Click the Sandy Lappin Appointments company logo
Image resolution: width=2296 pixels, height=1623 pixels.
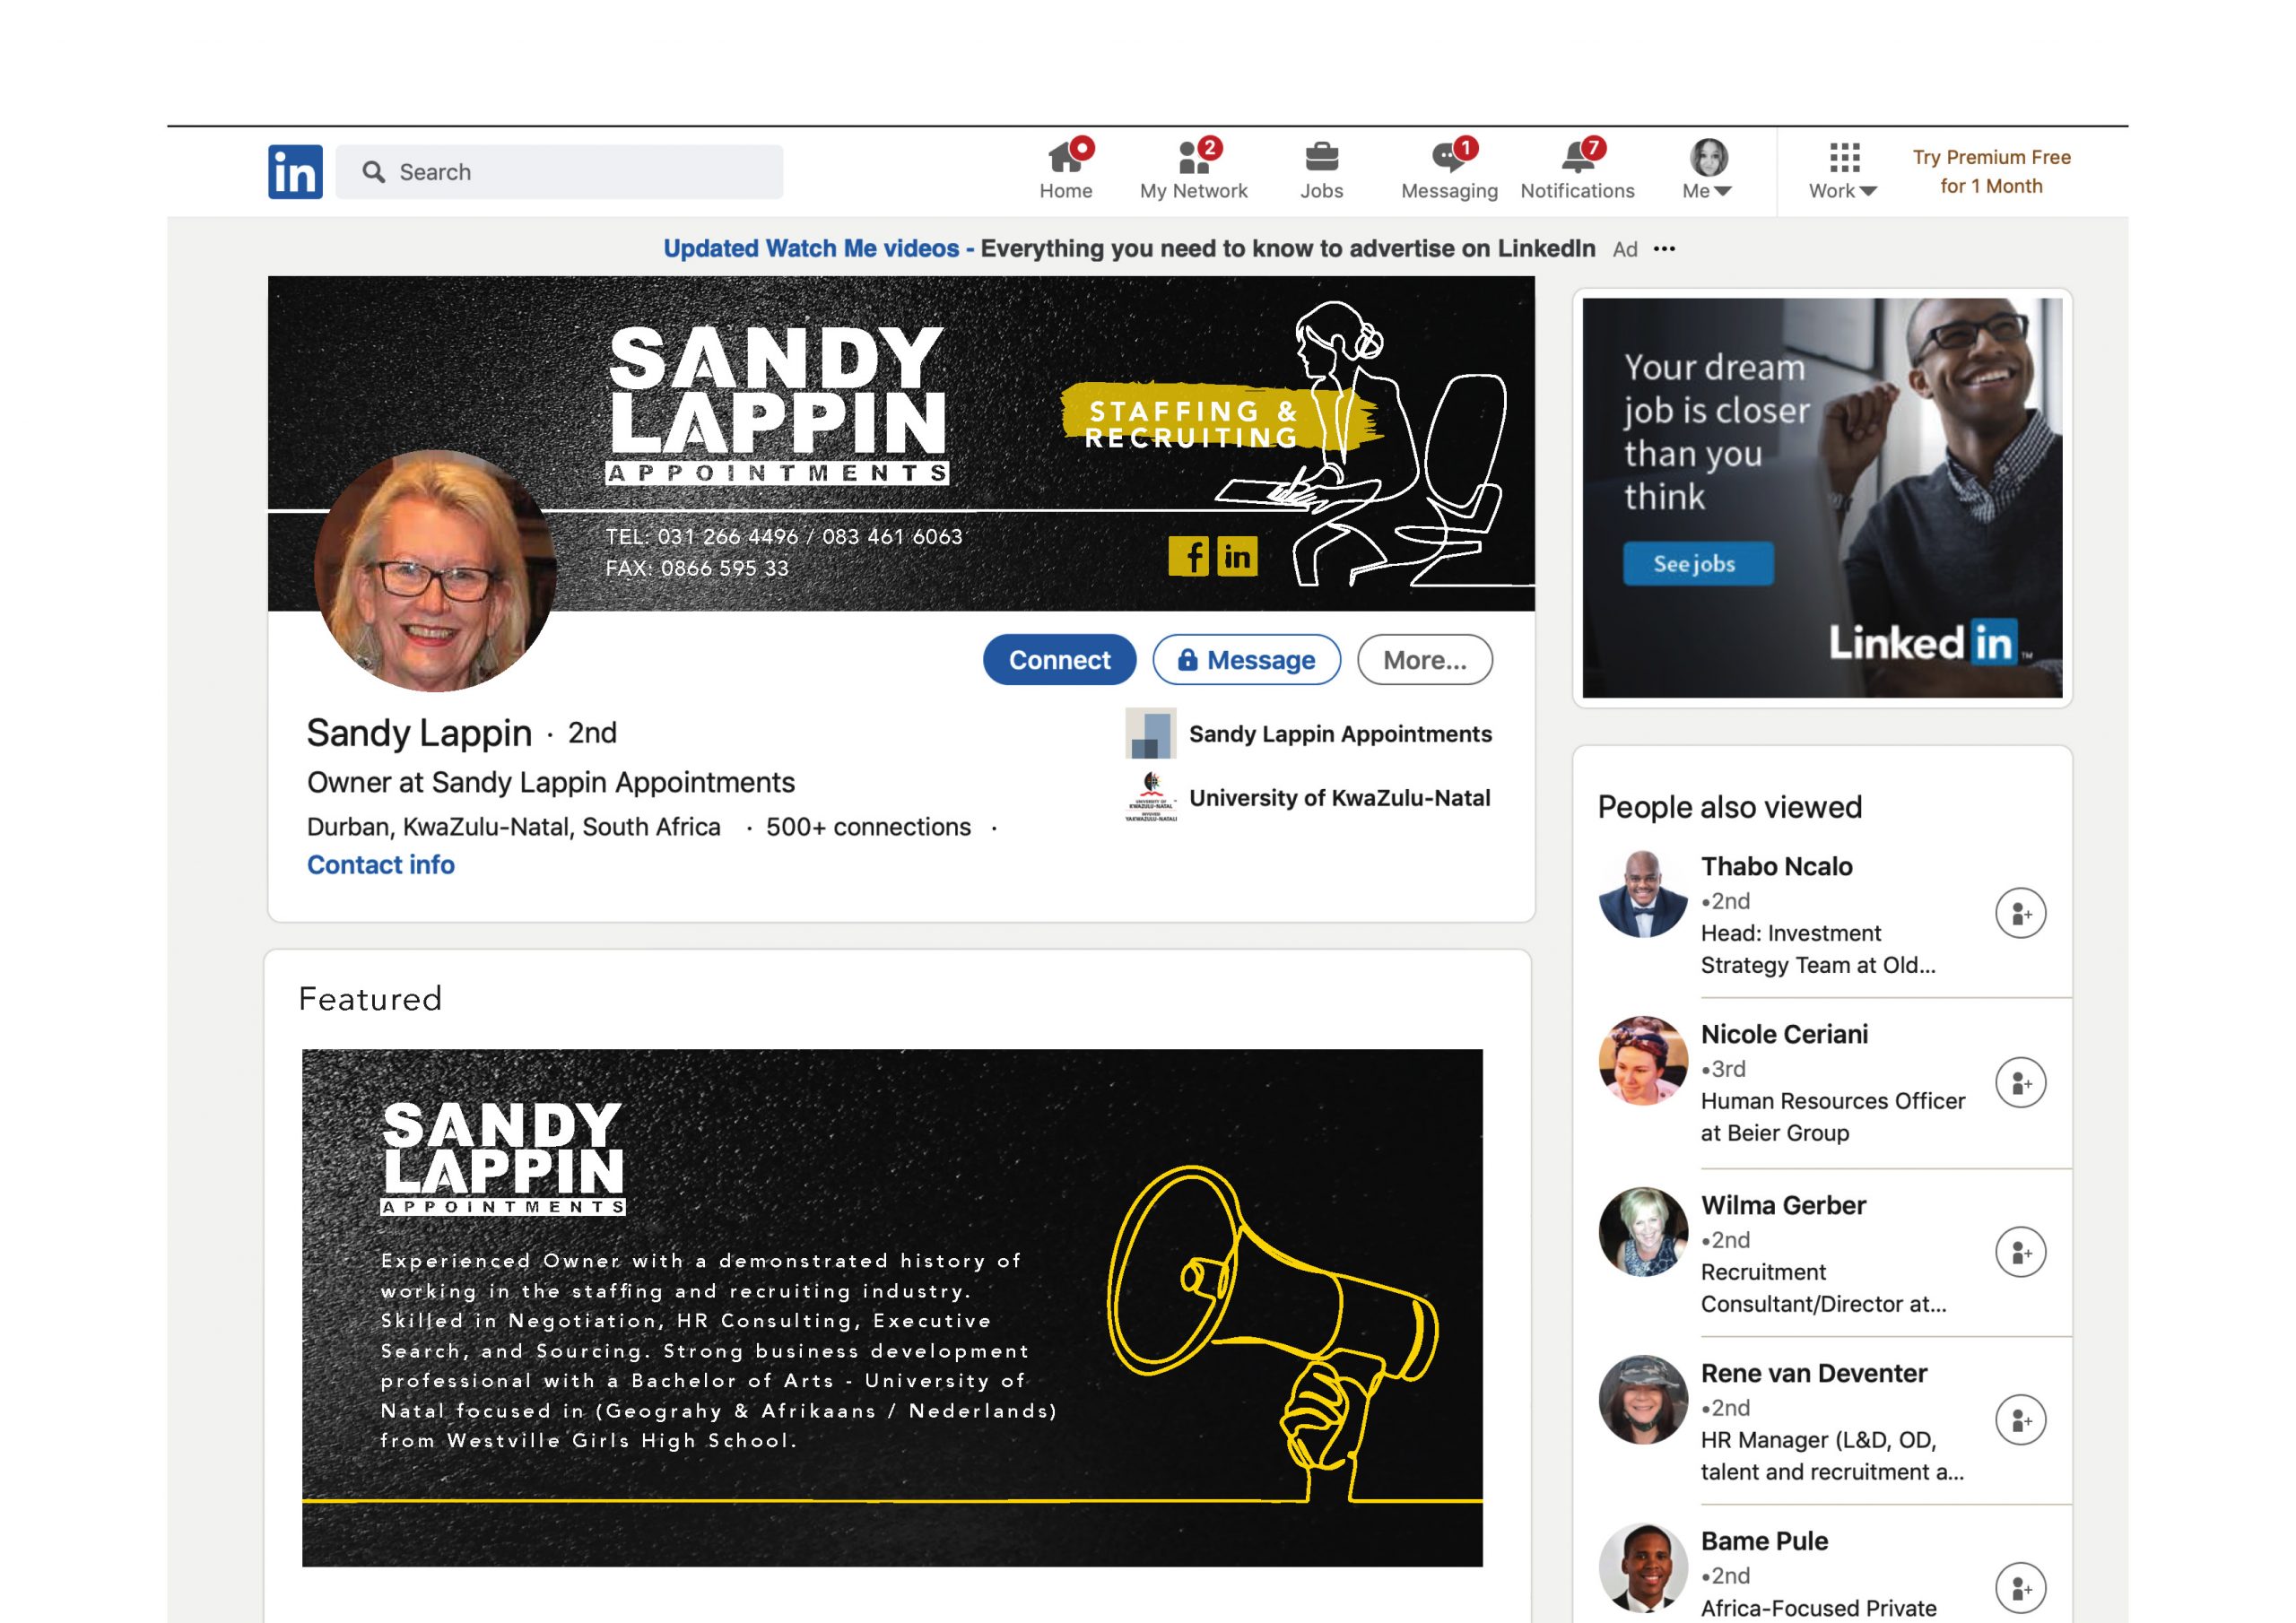[1150, 733]
